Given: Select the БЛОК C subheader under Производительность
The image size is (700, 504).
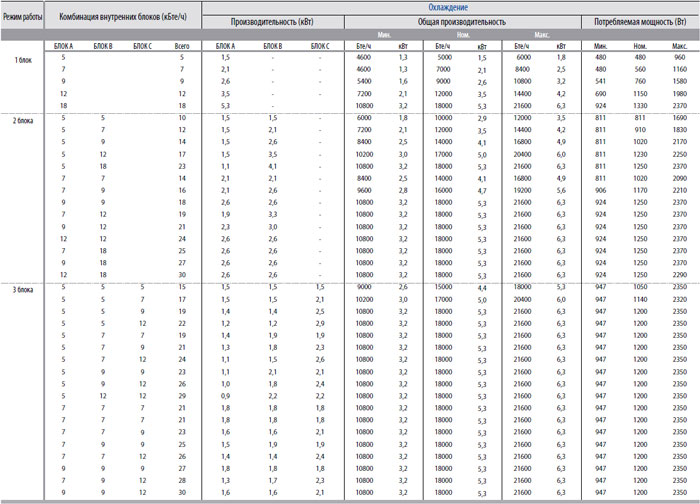Looking at the screenshot, I should click(318, 46).
